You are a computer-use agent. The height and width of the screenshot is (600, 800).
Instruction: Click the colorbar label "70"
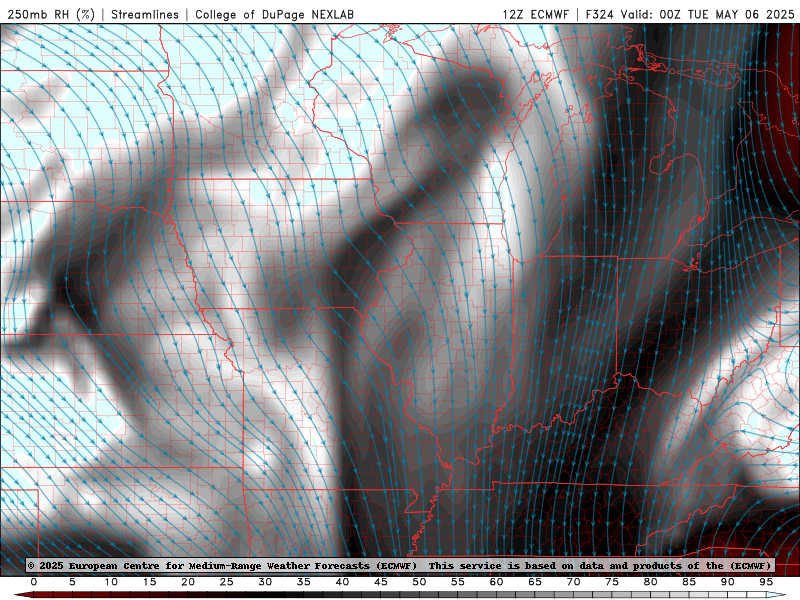(x=573, y=582)
